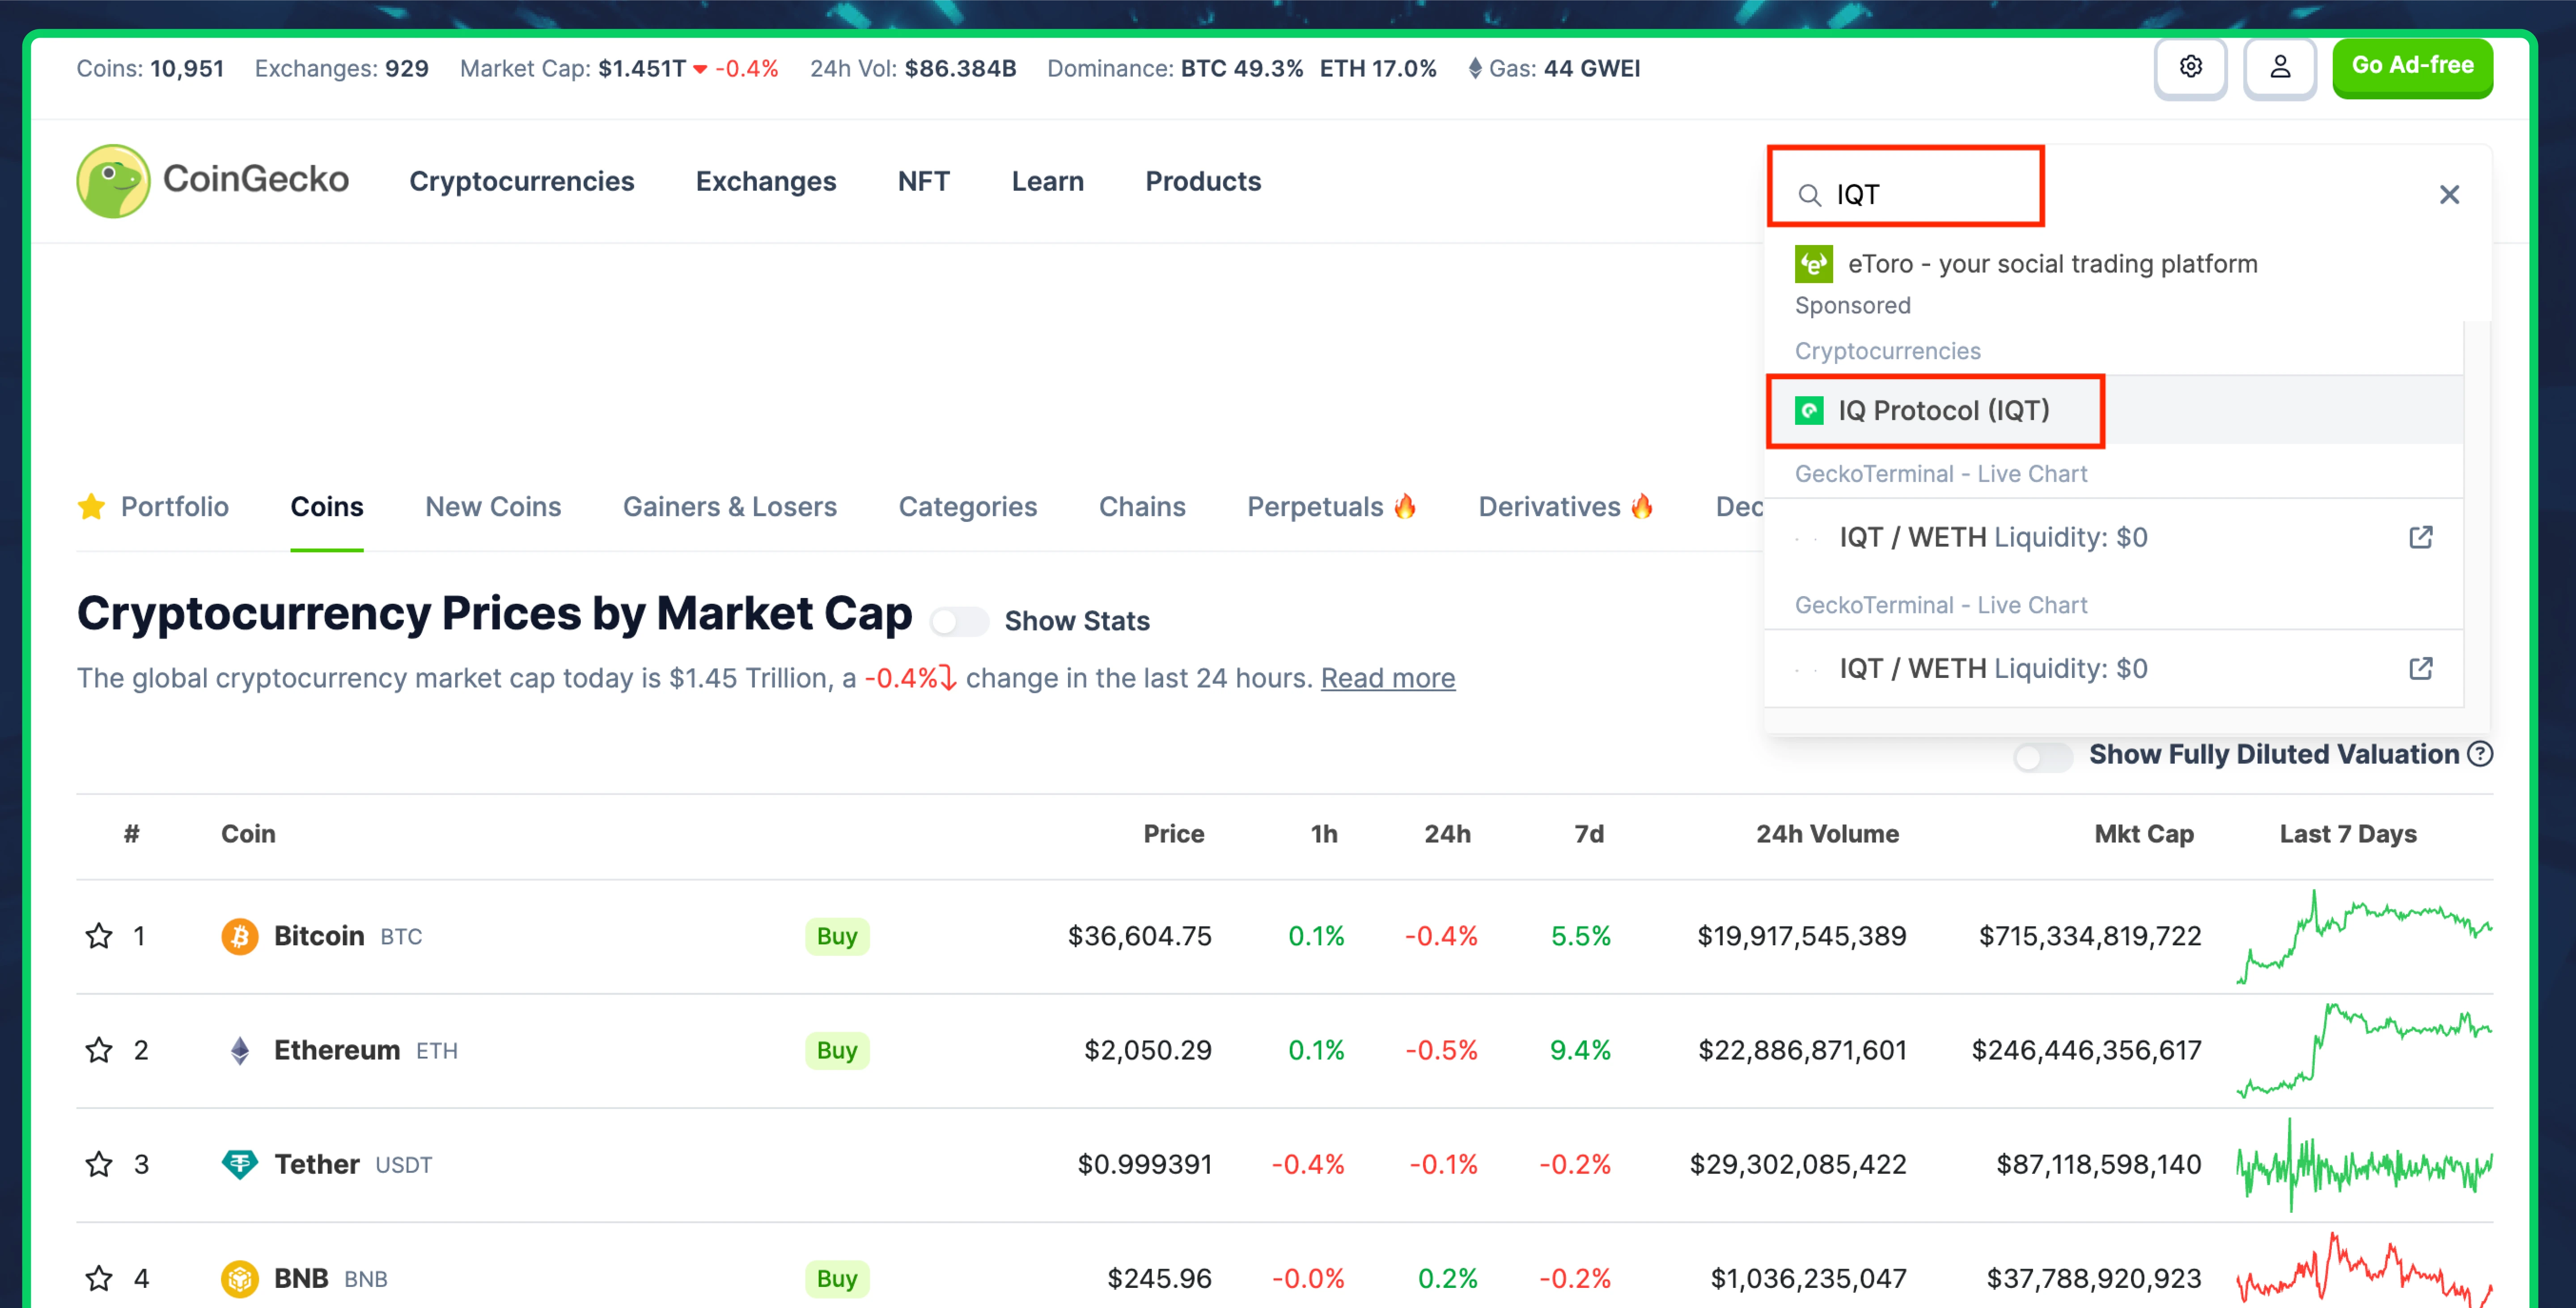
Task: Click the Tether 7-day sparkline chart
Action: [2364, 1164]
